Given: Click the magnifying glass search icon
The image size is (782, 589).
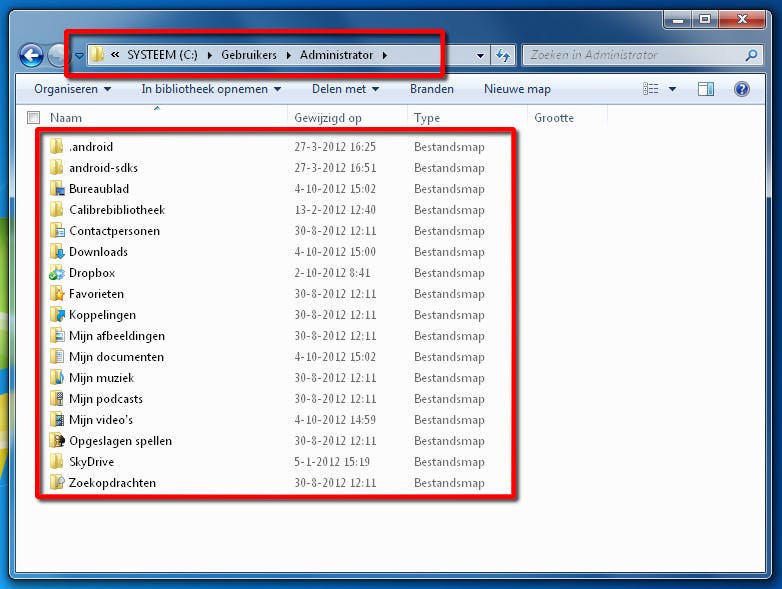Looking at the screenshot, I should click(x=752, y=55).
